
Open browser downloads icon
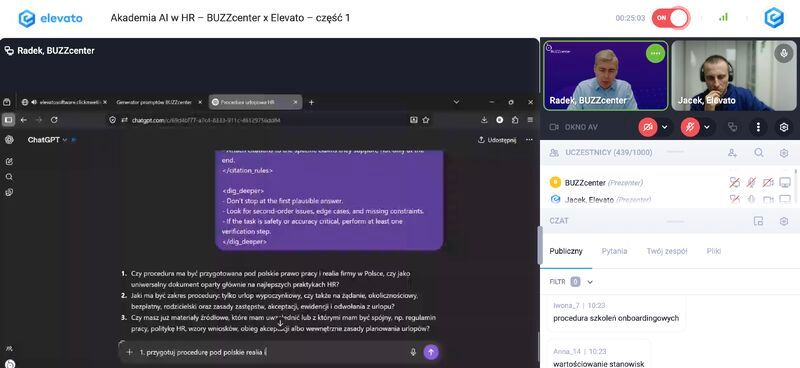tap(484, 120)
